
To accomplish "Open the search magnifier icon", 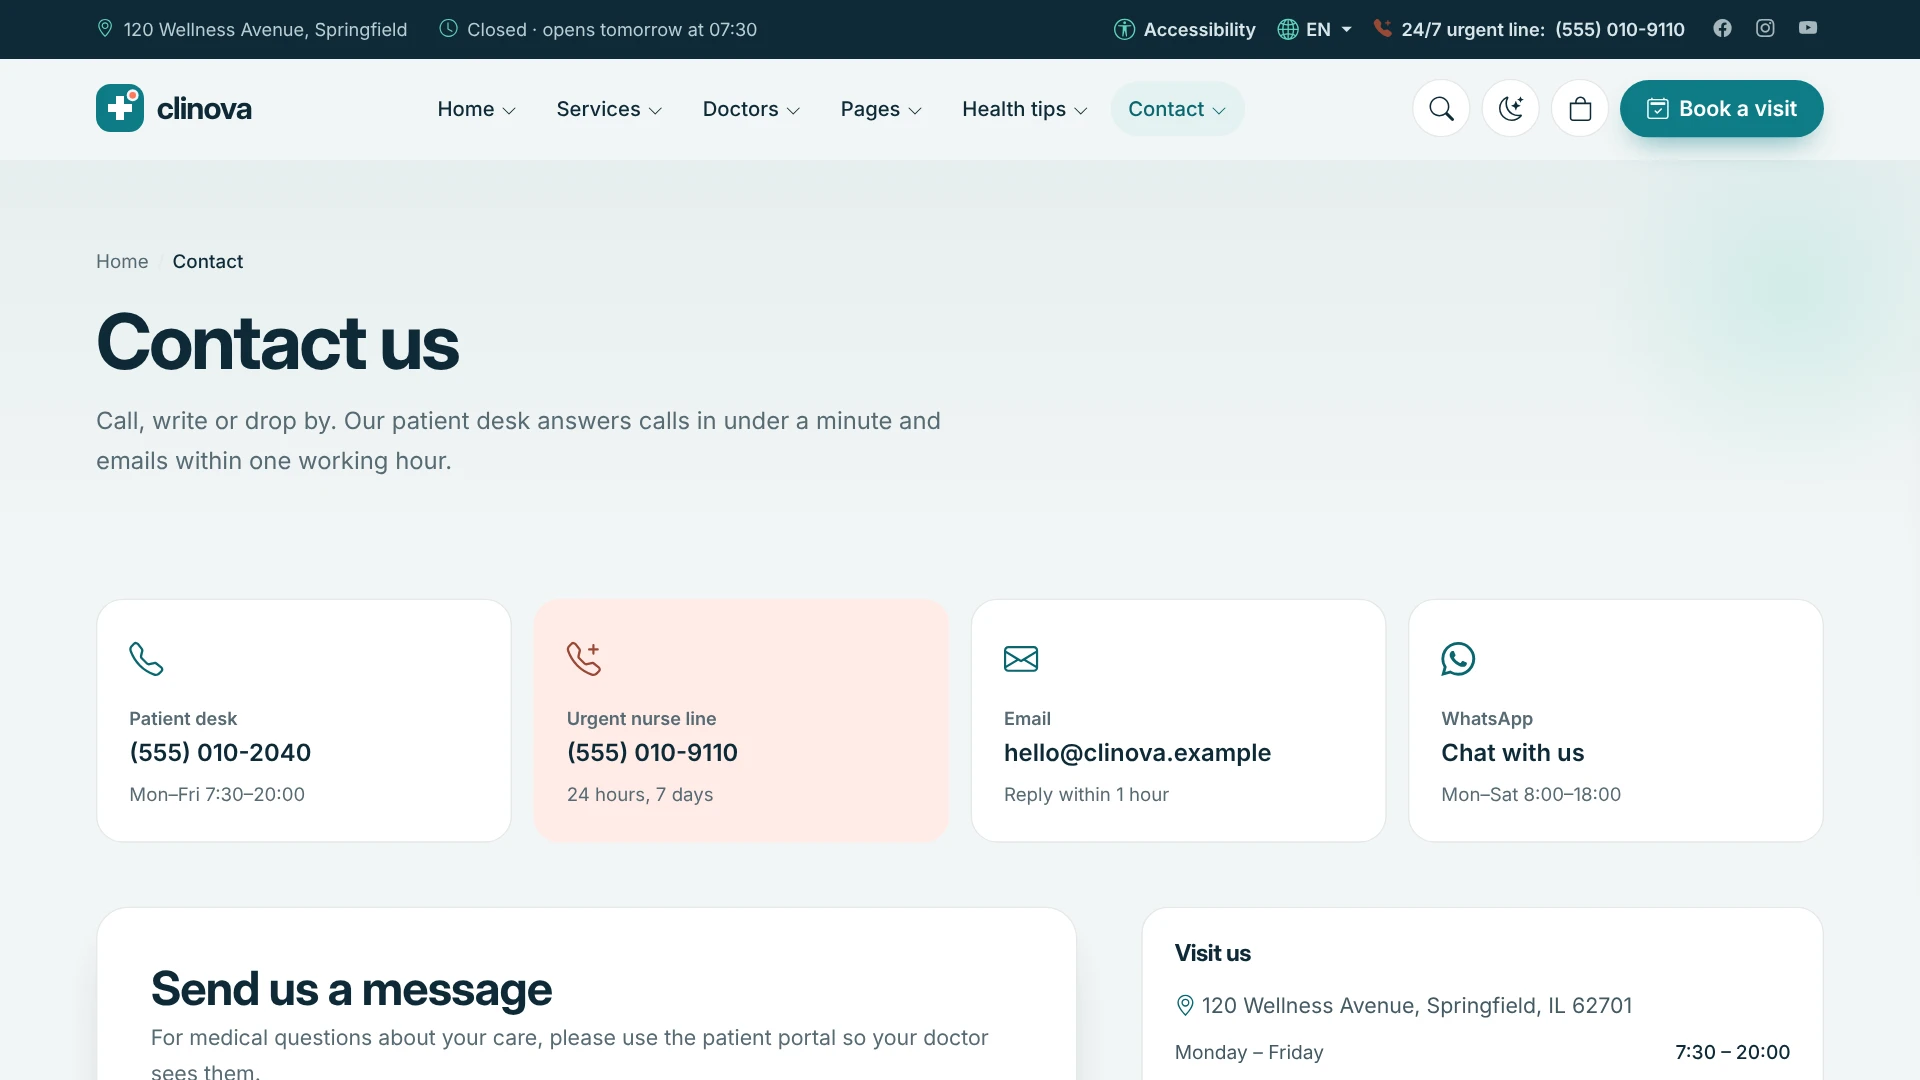I will coord(1441,109).
